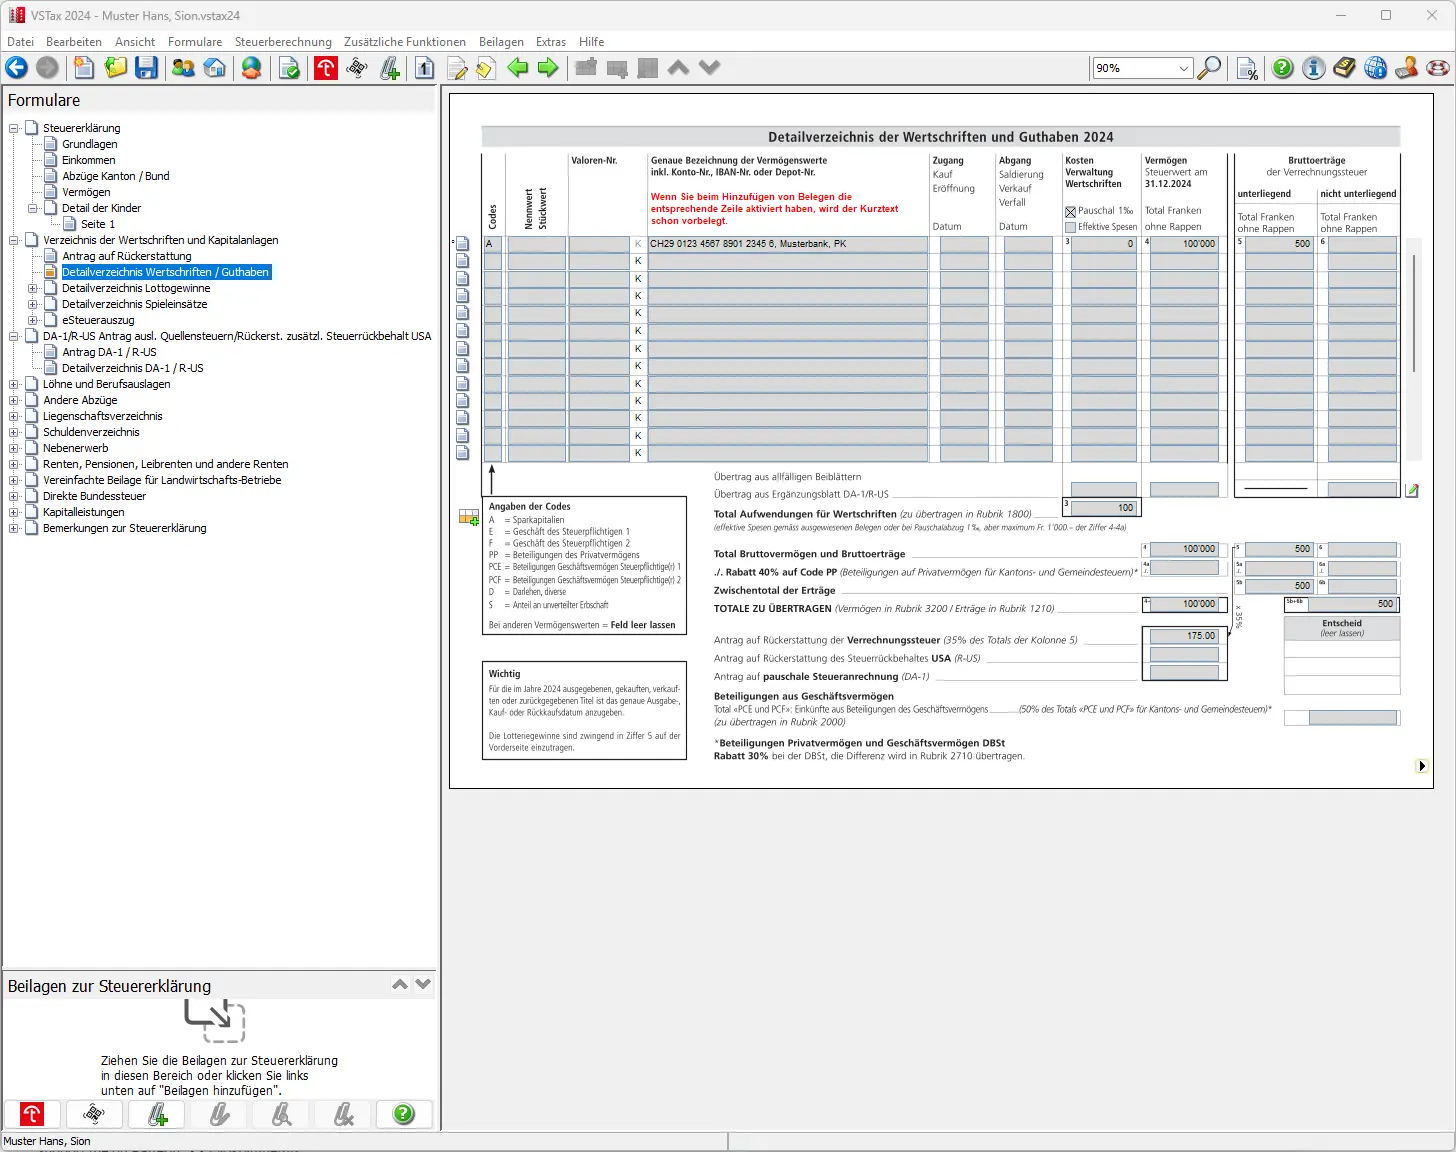Click the open folder toolbar icon

(x=116, y=68)
